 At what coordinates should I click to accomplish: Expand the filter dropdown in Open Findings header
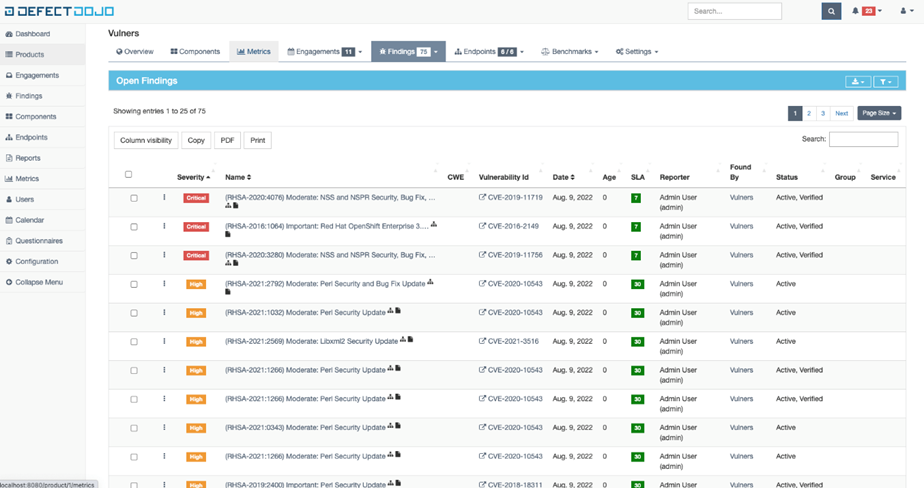[885, 82]
